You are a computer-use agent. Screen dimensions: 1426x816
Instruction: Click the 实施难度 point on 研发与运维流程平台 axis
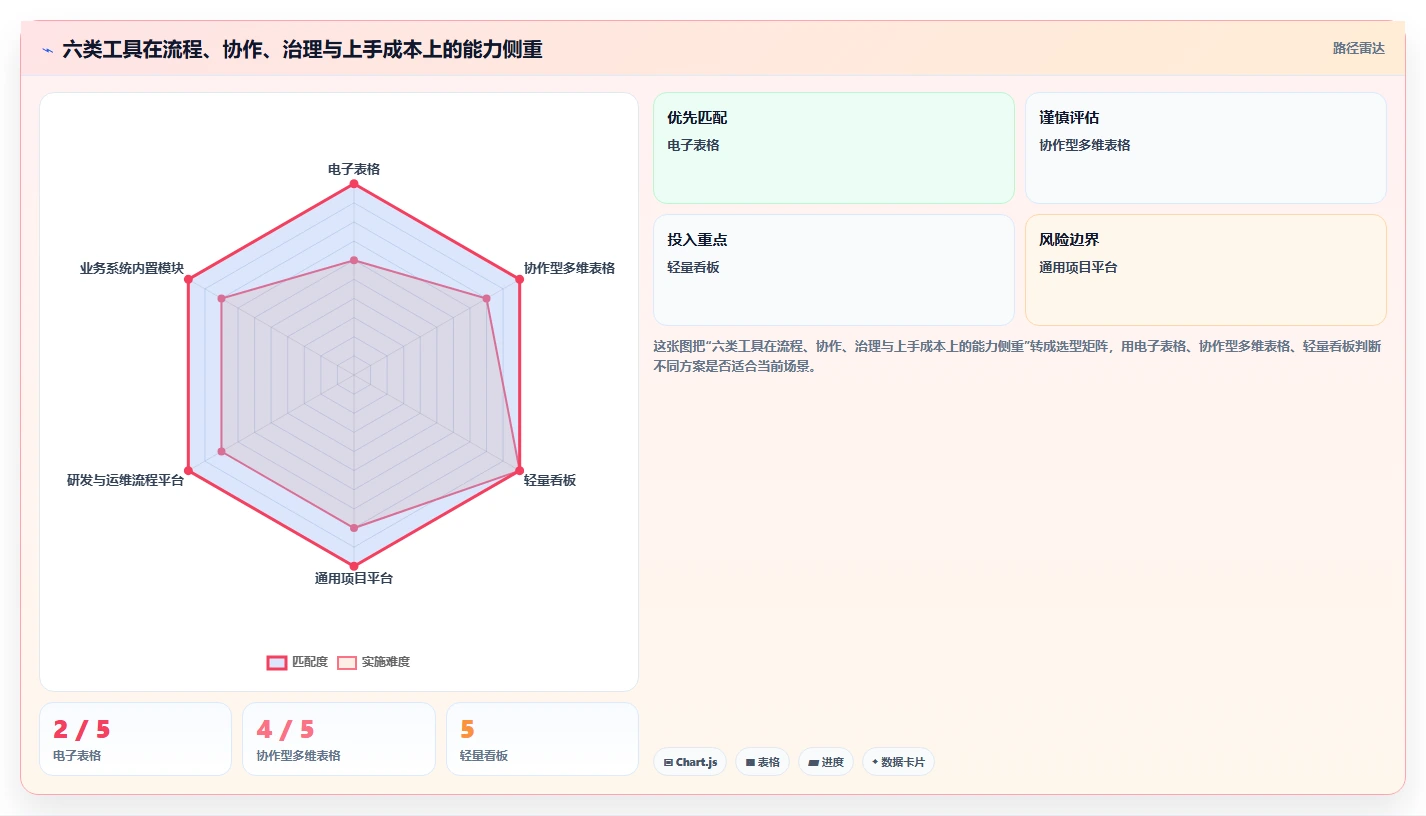pyautogui.click(x=222, y=452)
